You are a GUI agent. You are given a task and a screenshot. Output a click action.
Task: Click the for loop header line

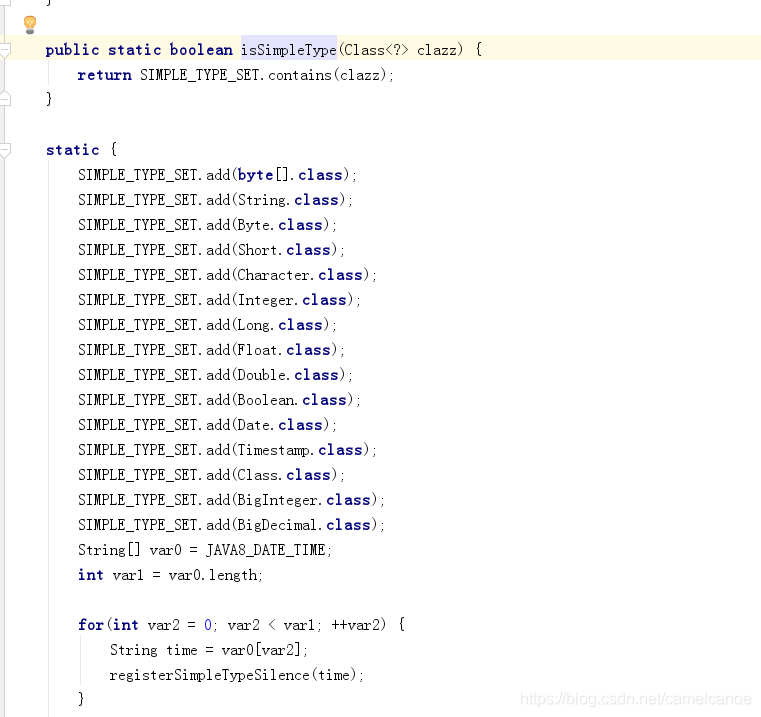click(x=241, y=625)
